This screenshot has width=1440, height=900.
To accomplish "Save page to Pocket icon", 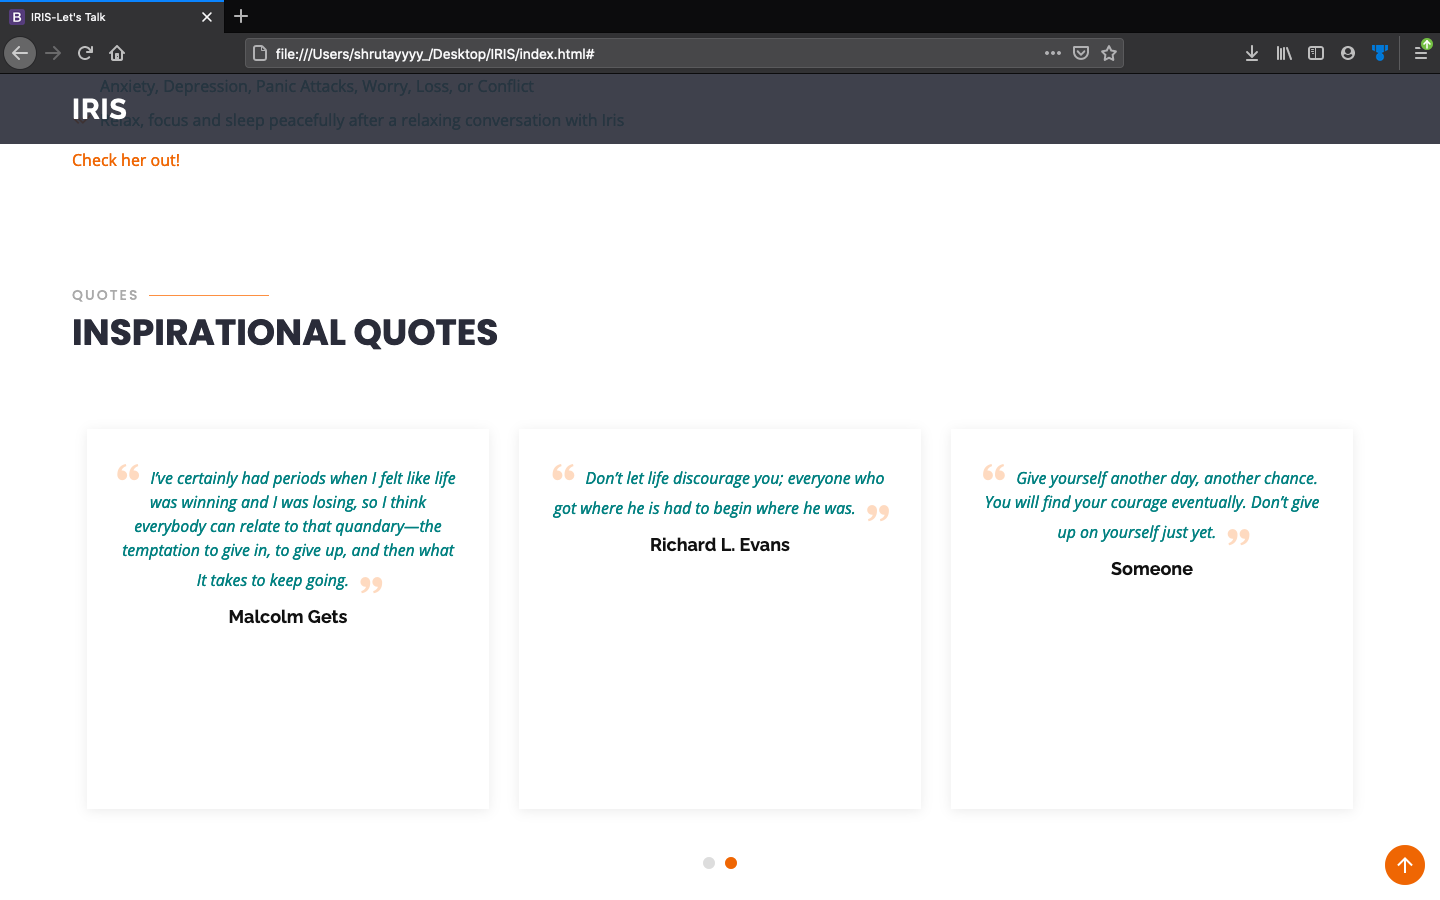I will (x=1081, y=53).
